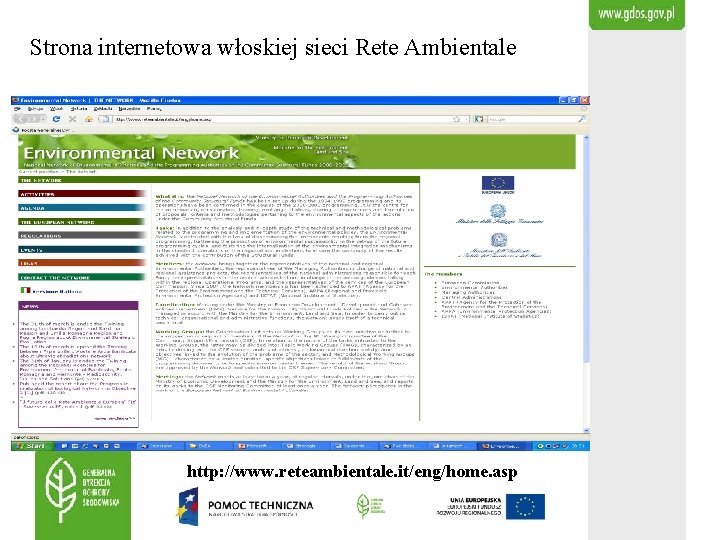Open the LINKS navigation bar

click(82, 264)
